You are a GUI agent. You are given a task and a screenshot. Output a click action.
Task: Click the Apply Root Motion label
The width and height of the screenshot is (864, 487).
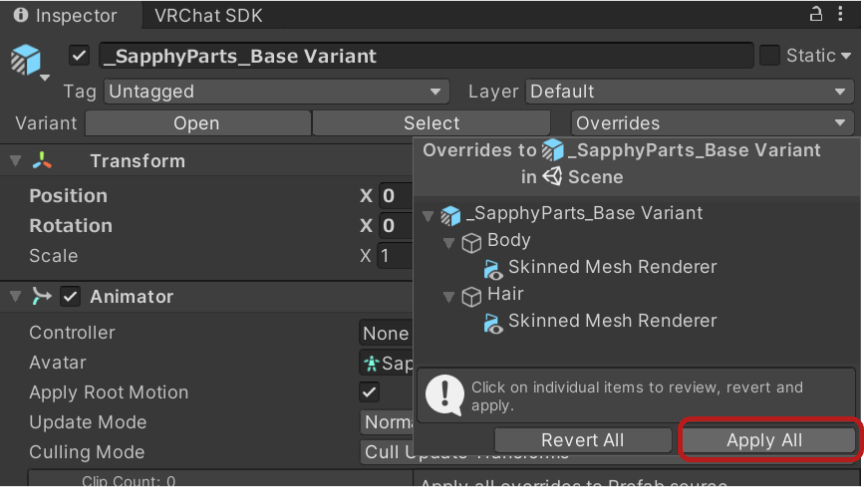click(109, 392)
